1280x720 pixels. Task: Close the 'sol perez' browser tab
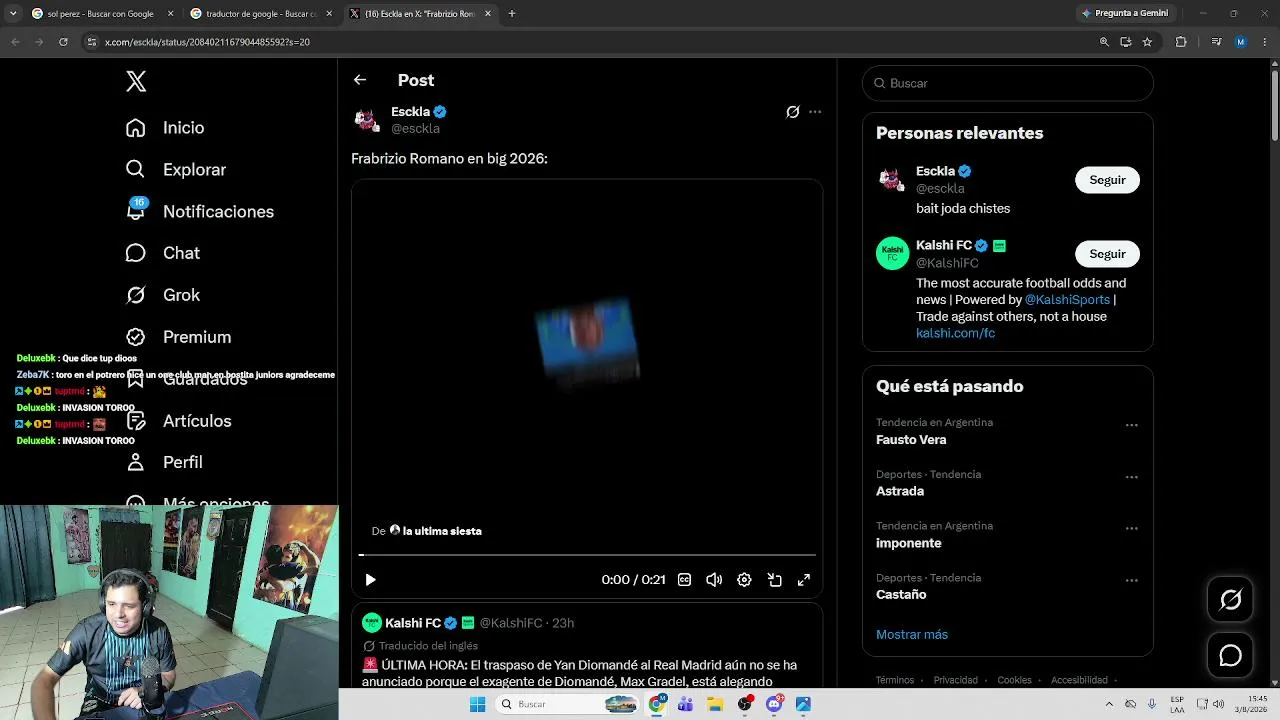[x=170, y=14]
